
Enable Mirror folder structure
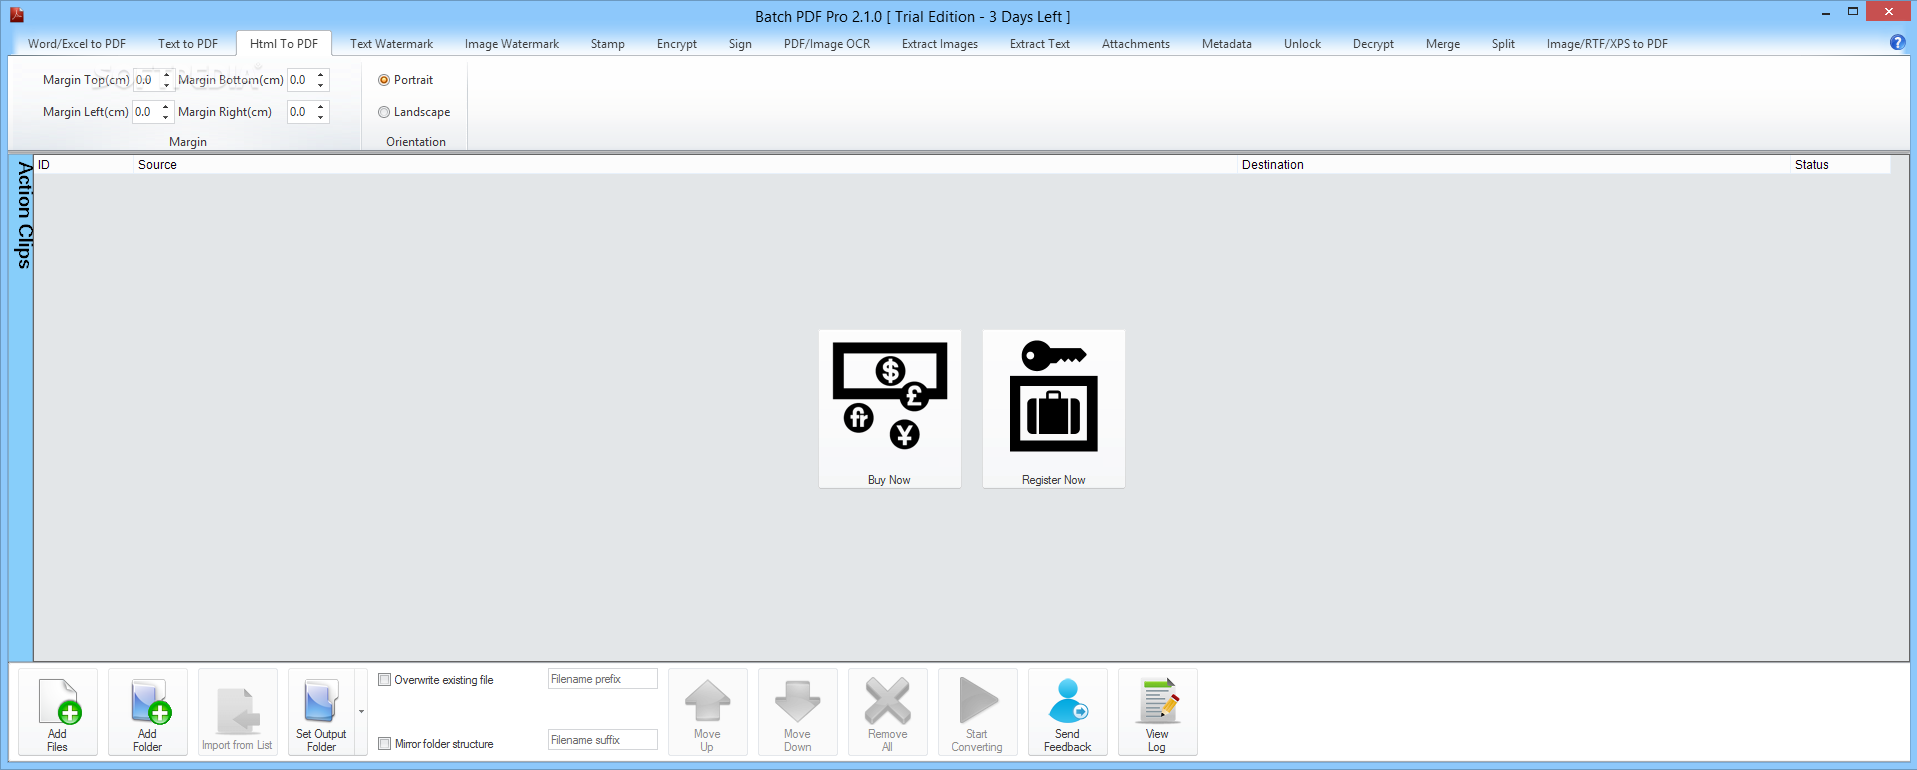tap(384, 744)
